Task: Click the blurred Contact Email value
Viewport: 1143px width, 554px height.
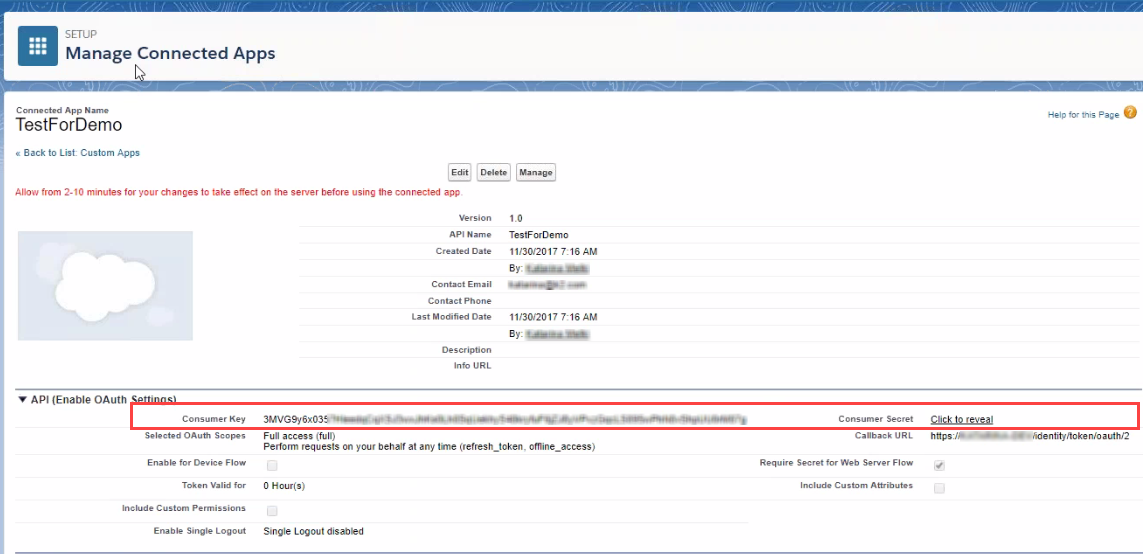Action: (x=547, y=285)
